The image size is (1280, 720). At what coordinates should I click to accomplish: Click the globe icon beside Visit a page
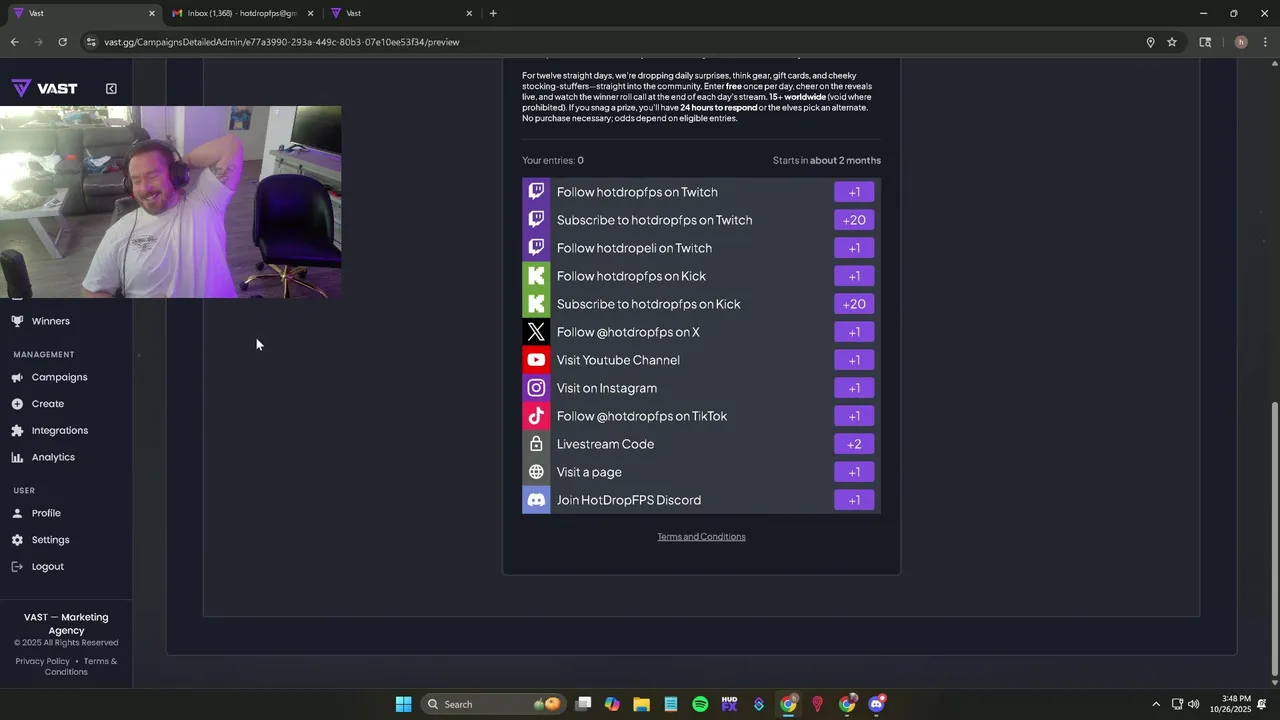pos(536,472)
